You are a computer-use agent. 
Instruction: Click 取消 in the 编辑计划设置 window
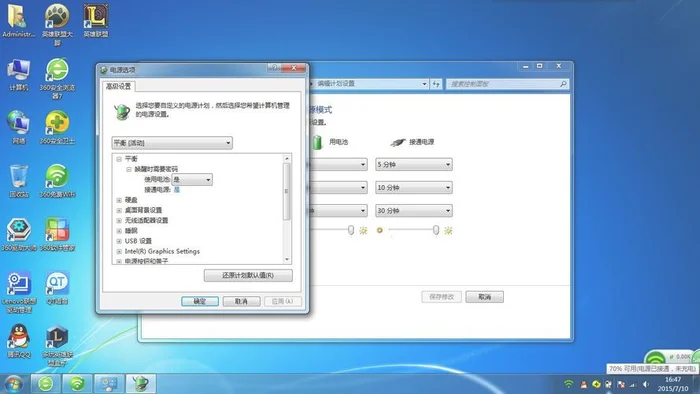click(x=484, y=297)
